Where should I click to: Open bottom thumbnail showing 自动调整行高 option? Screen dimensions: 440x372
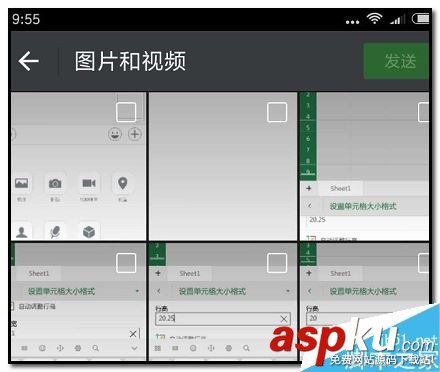(x=79, y=301)
